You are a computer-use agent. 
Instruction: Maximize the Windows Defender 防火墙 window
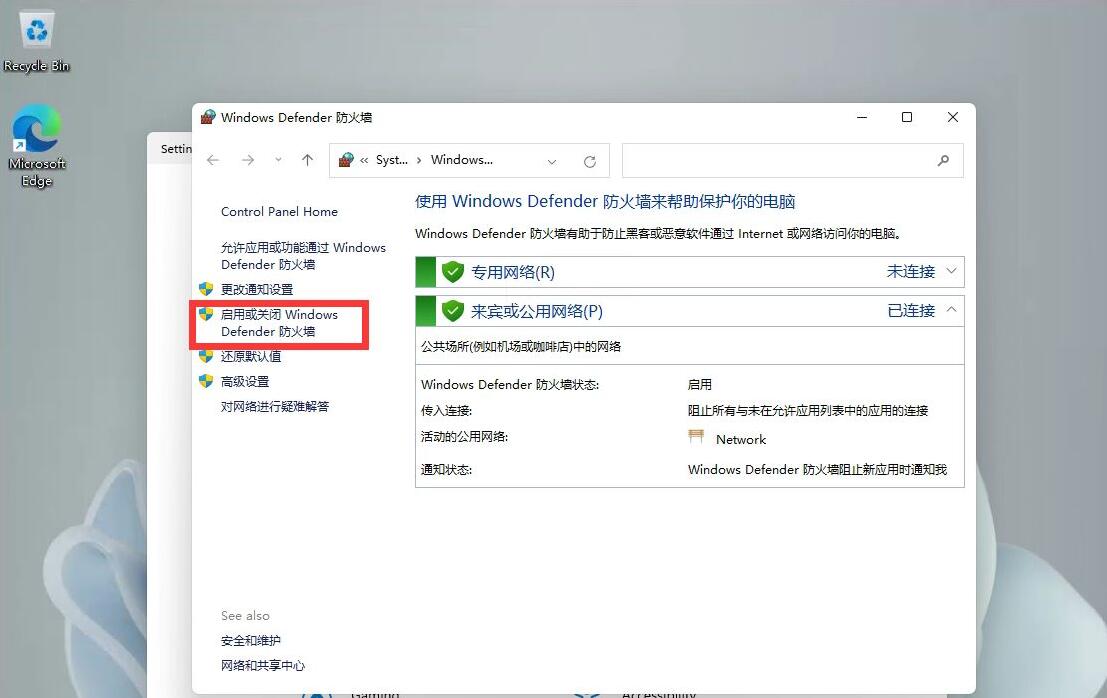[x=906, y=117]
